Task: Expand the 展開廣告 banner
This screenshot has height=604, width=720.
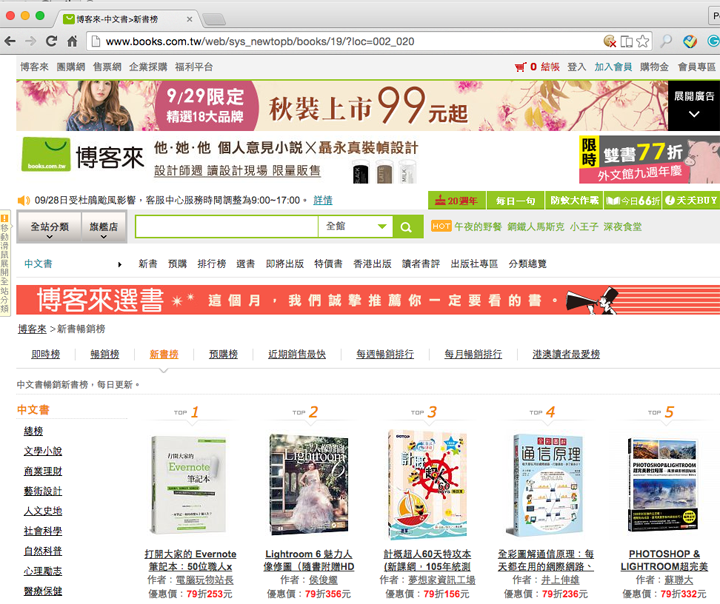Action: tap(694, 105)
